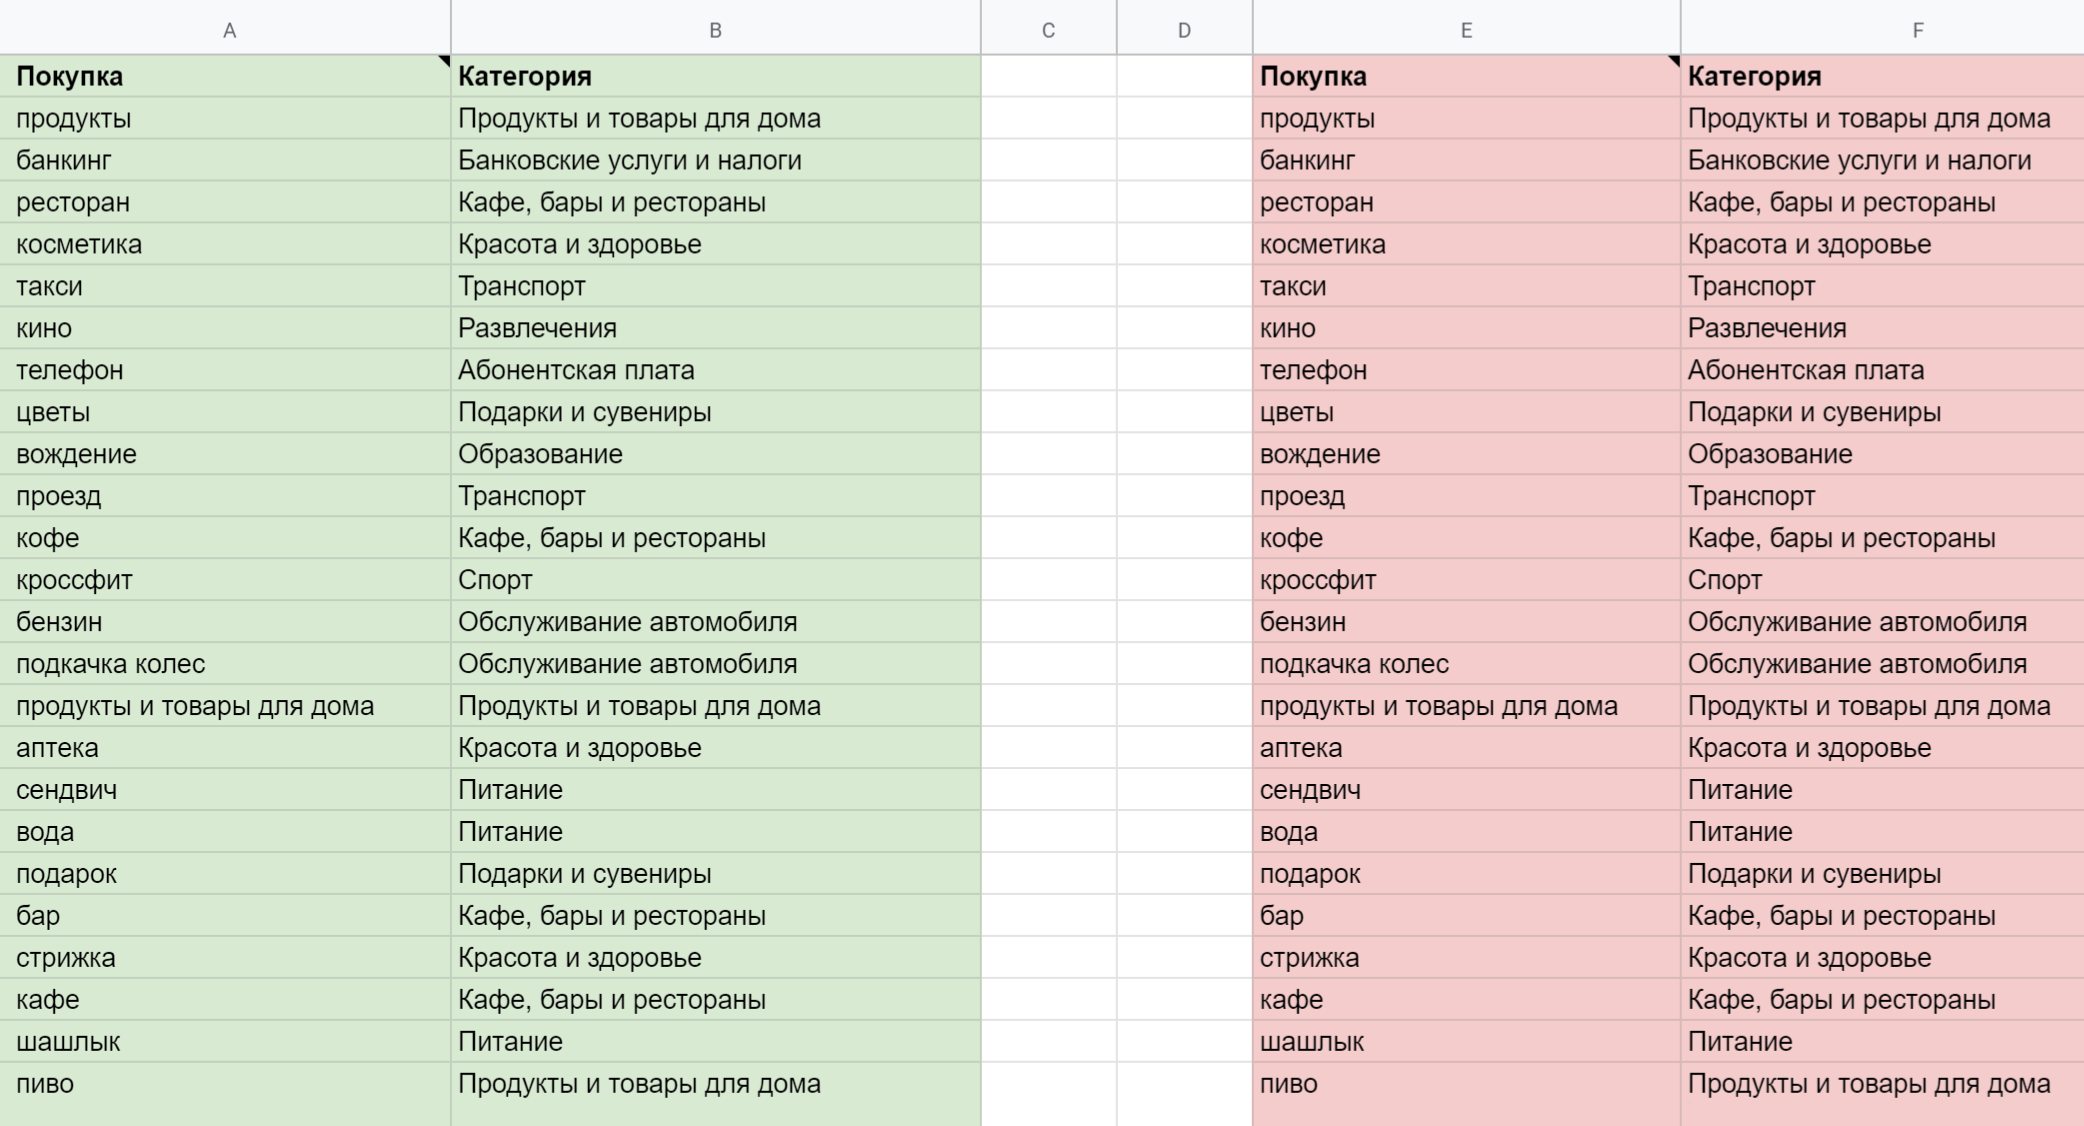Select column C header
This screenshot has height=1126, width=2084.
pos(1049,28)
